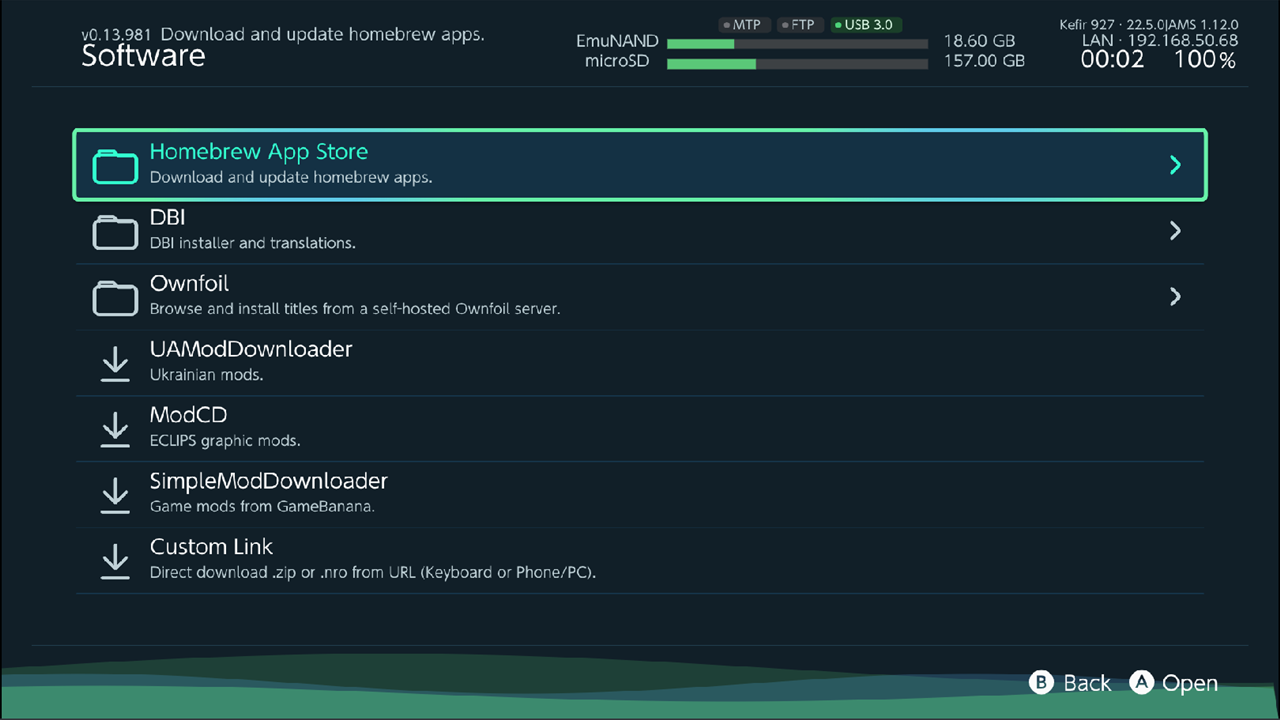
Task: Click the Software page heading
Action: point(143,56)
